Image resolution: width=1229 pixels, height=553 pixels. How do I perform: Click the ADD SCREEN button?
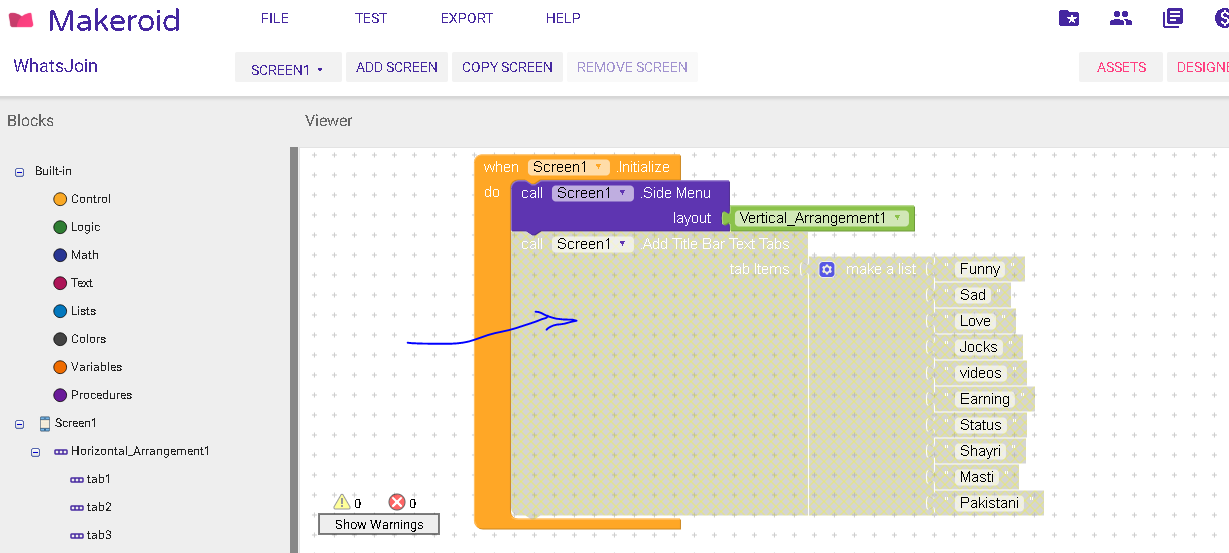click(x=397, y=67)
